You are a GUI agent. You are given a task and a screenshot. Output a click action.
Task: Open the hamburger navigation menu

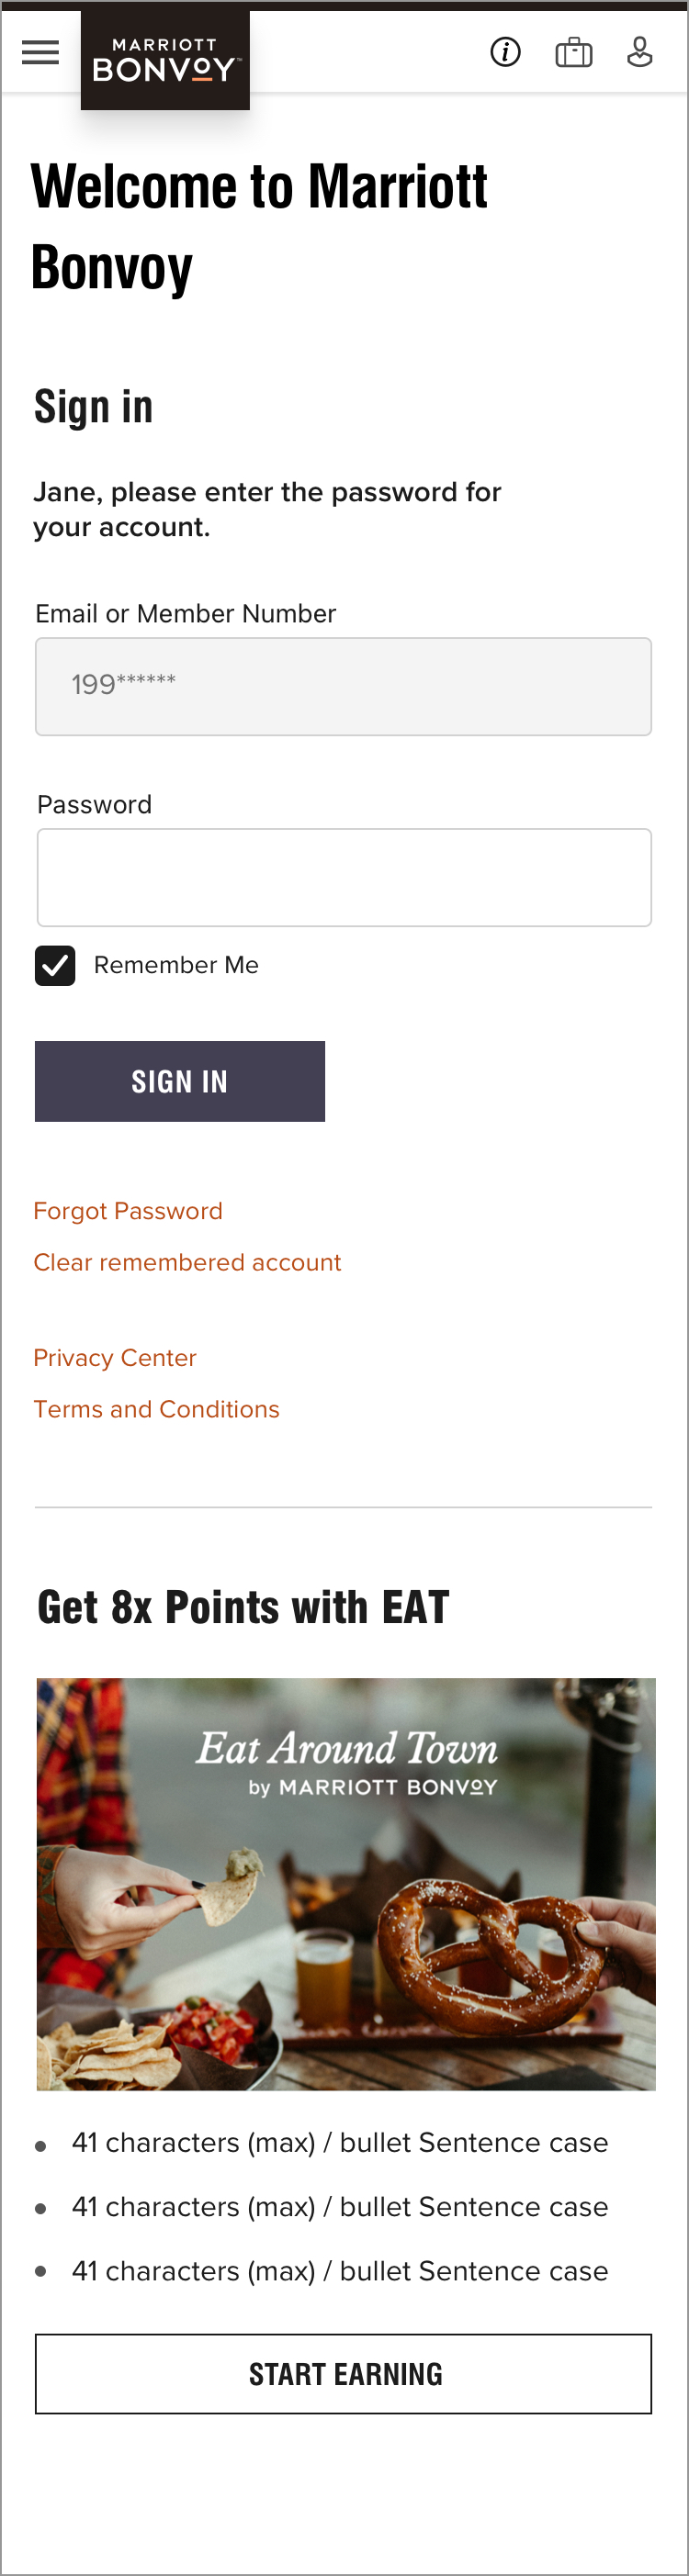click(41, 52)
